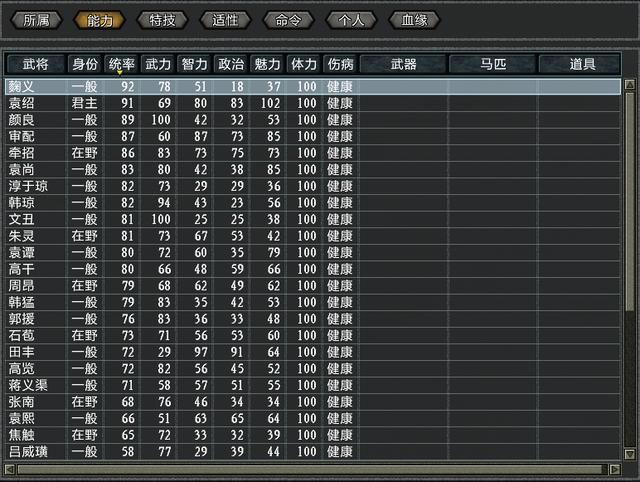Select the officer row 韩琼

(313, 203)
